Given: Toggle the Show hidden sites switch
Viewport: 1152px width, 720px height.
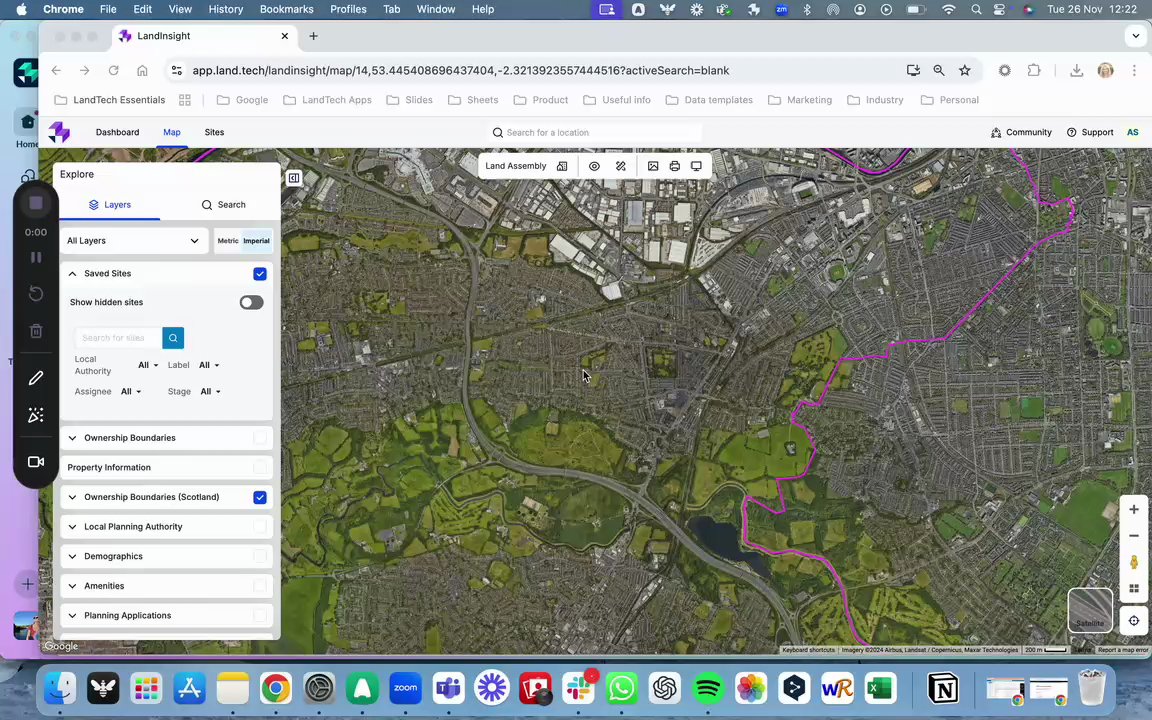Looking at the screenshot, I should coord(250,302).
